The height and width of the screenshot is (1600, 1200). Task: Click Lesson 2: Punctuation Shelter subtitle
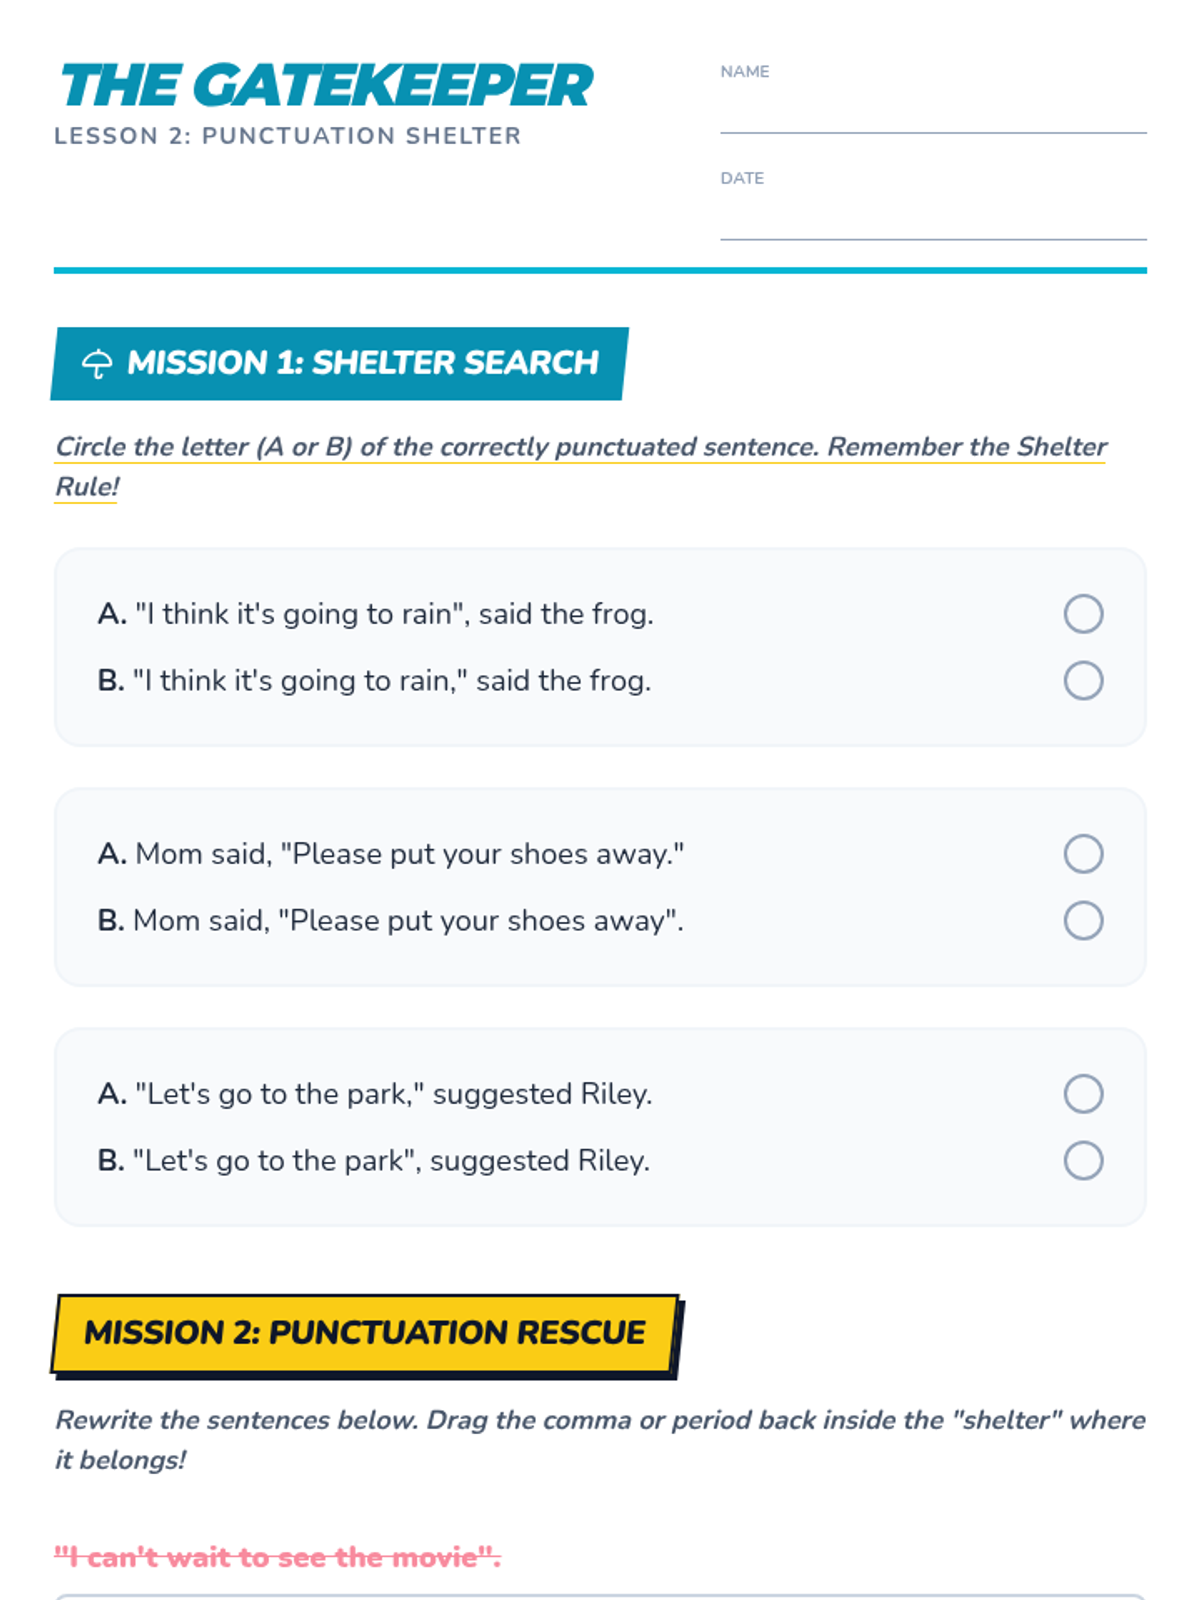(288, 136)
